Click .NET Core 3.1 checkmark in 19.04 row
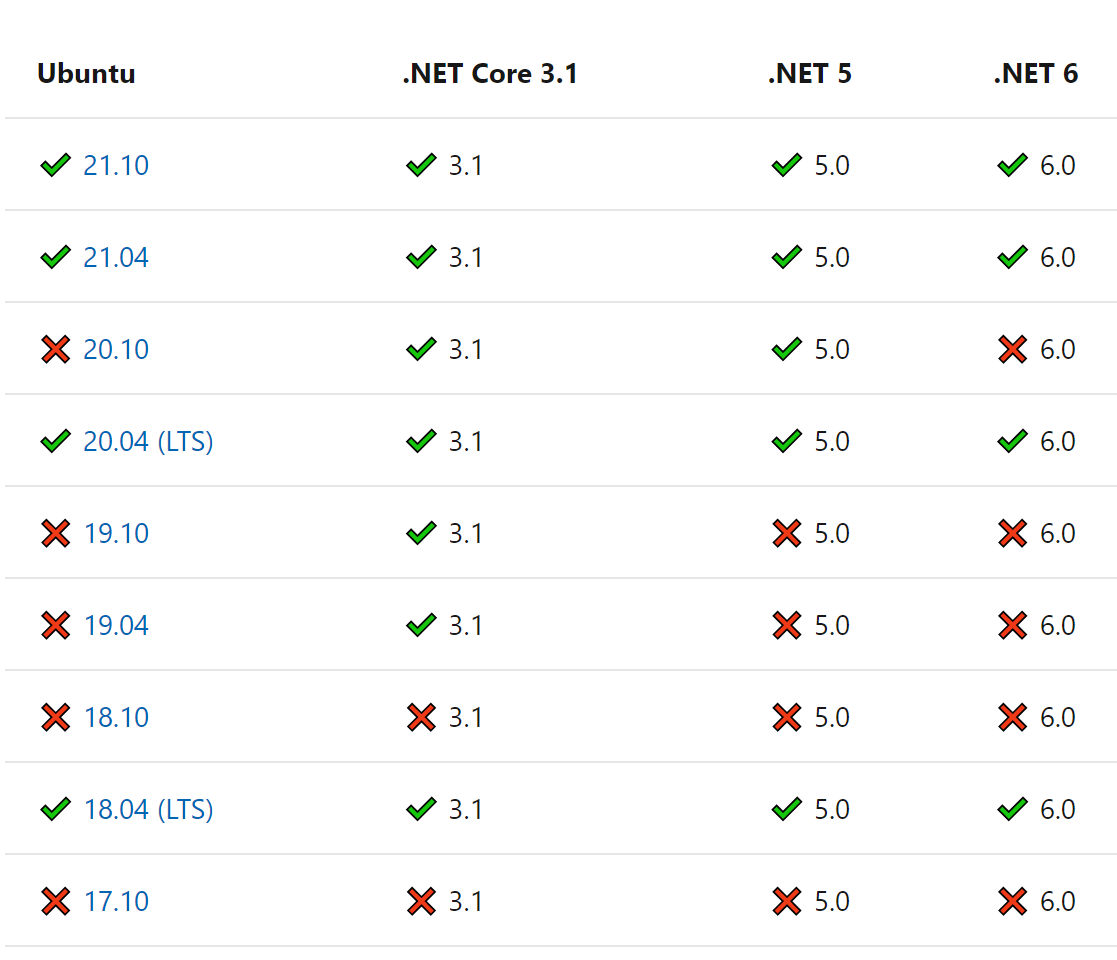The image size is (1117, 960). pos(421,625)
